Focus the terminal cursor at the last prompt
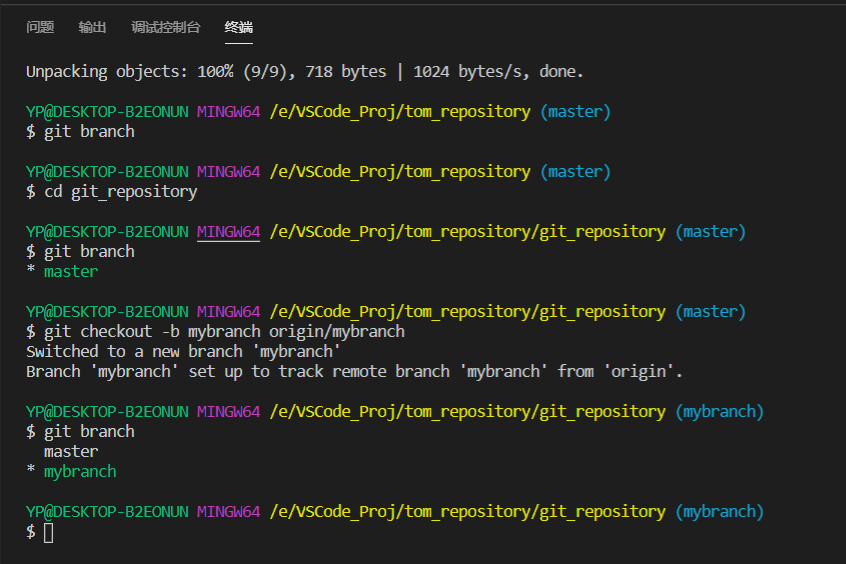The width and height of the screenshot is (846, 564). point(48,532)
